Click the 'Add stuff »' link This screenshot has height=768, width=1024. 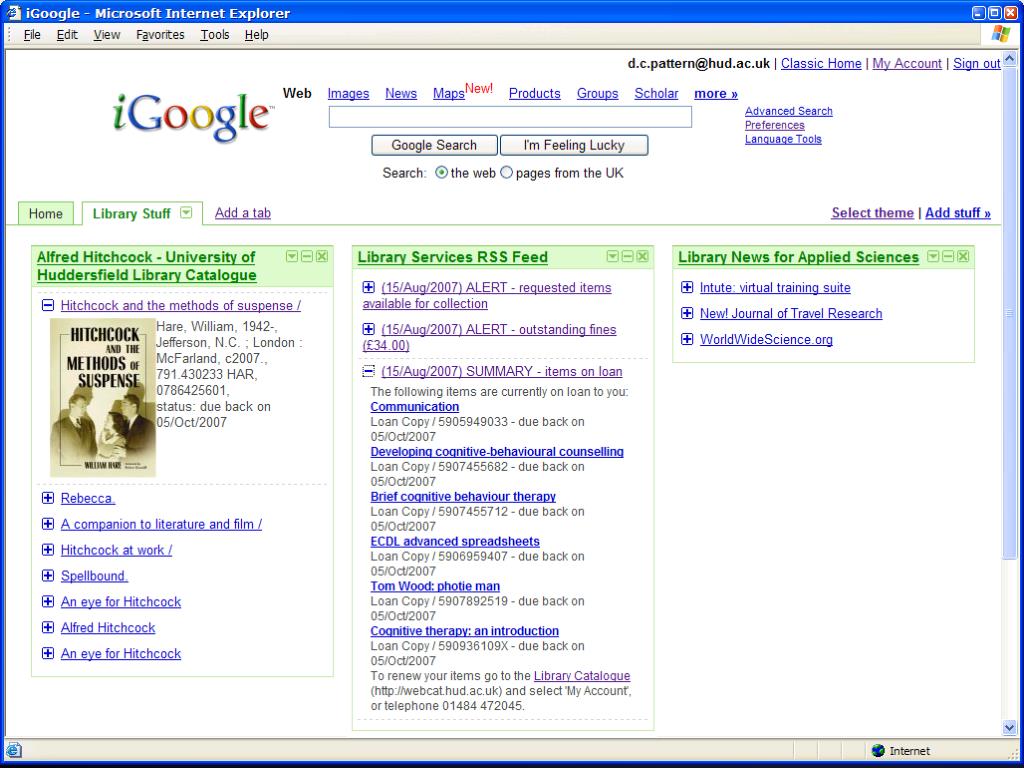[x=958, y=213]
